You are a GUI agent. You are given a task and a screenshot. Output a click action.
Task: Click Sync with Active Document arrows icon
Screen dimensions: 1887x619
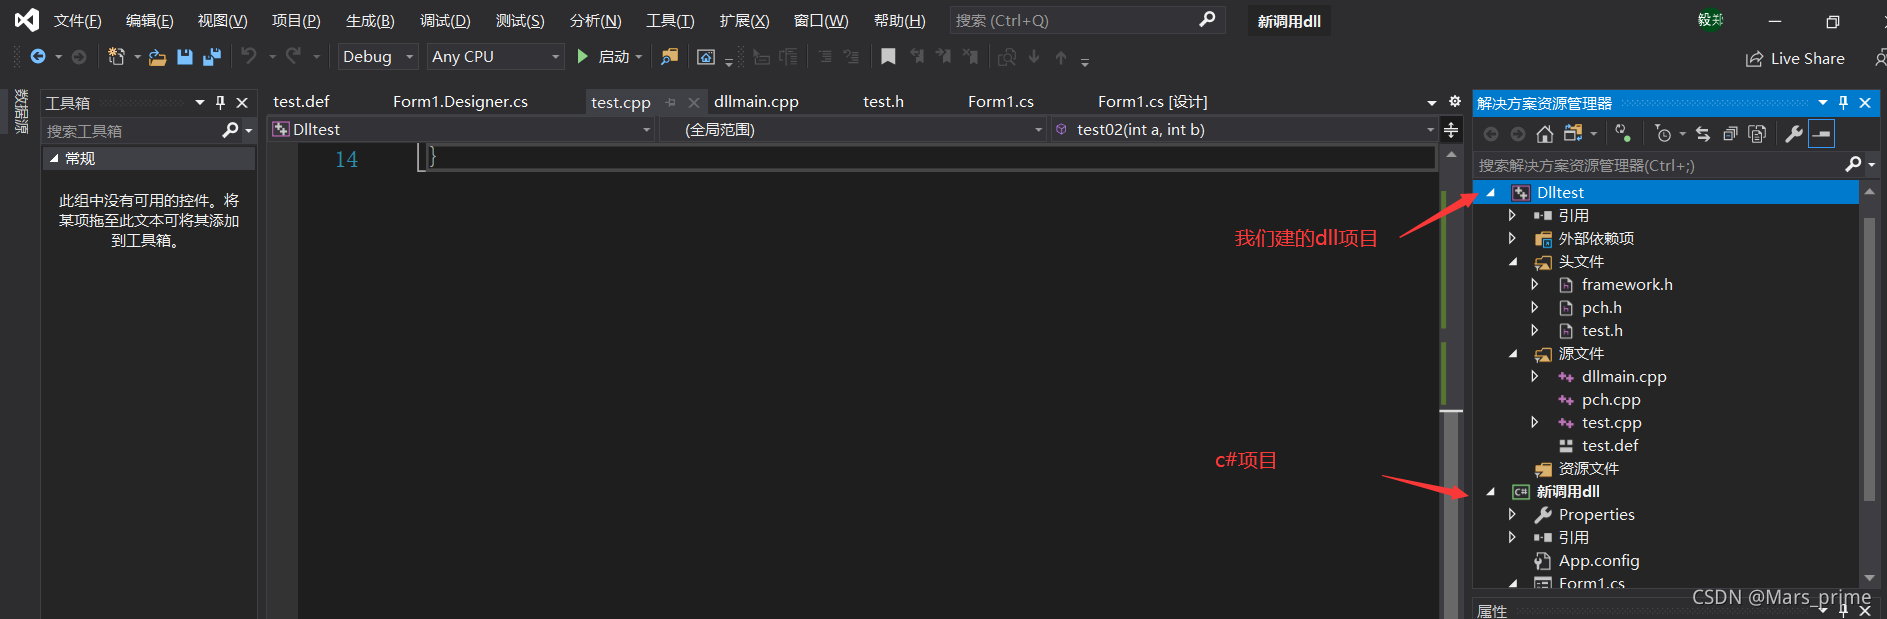[x=1703, y=134]
